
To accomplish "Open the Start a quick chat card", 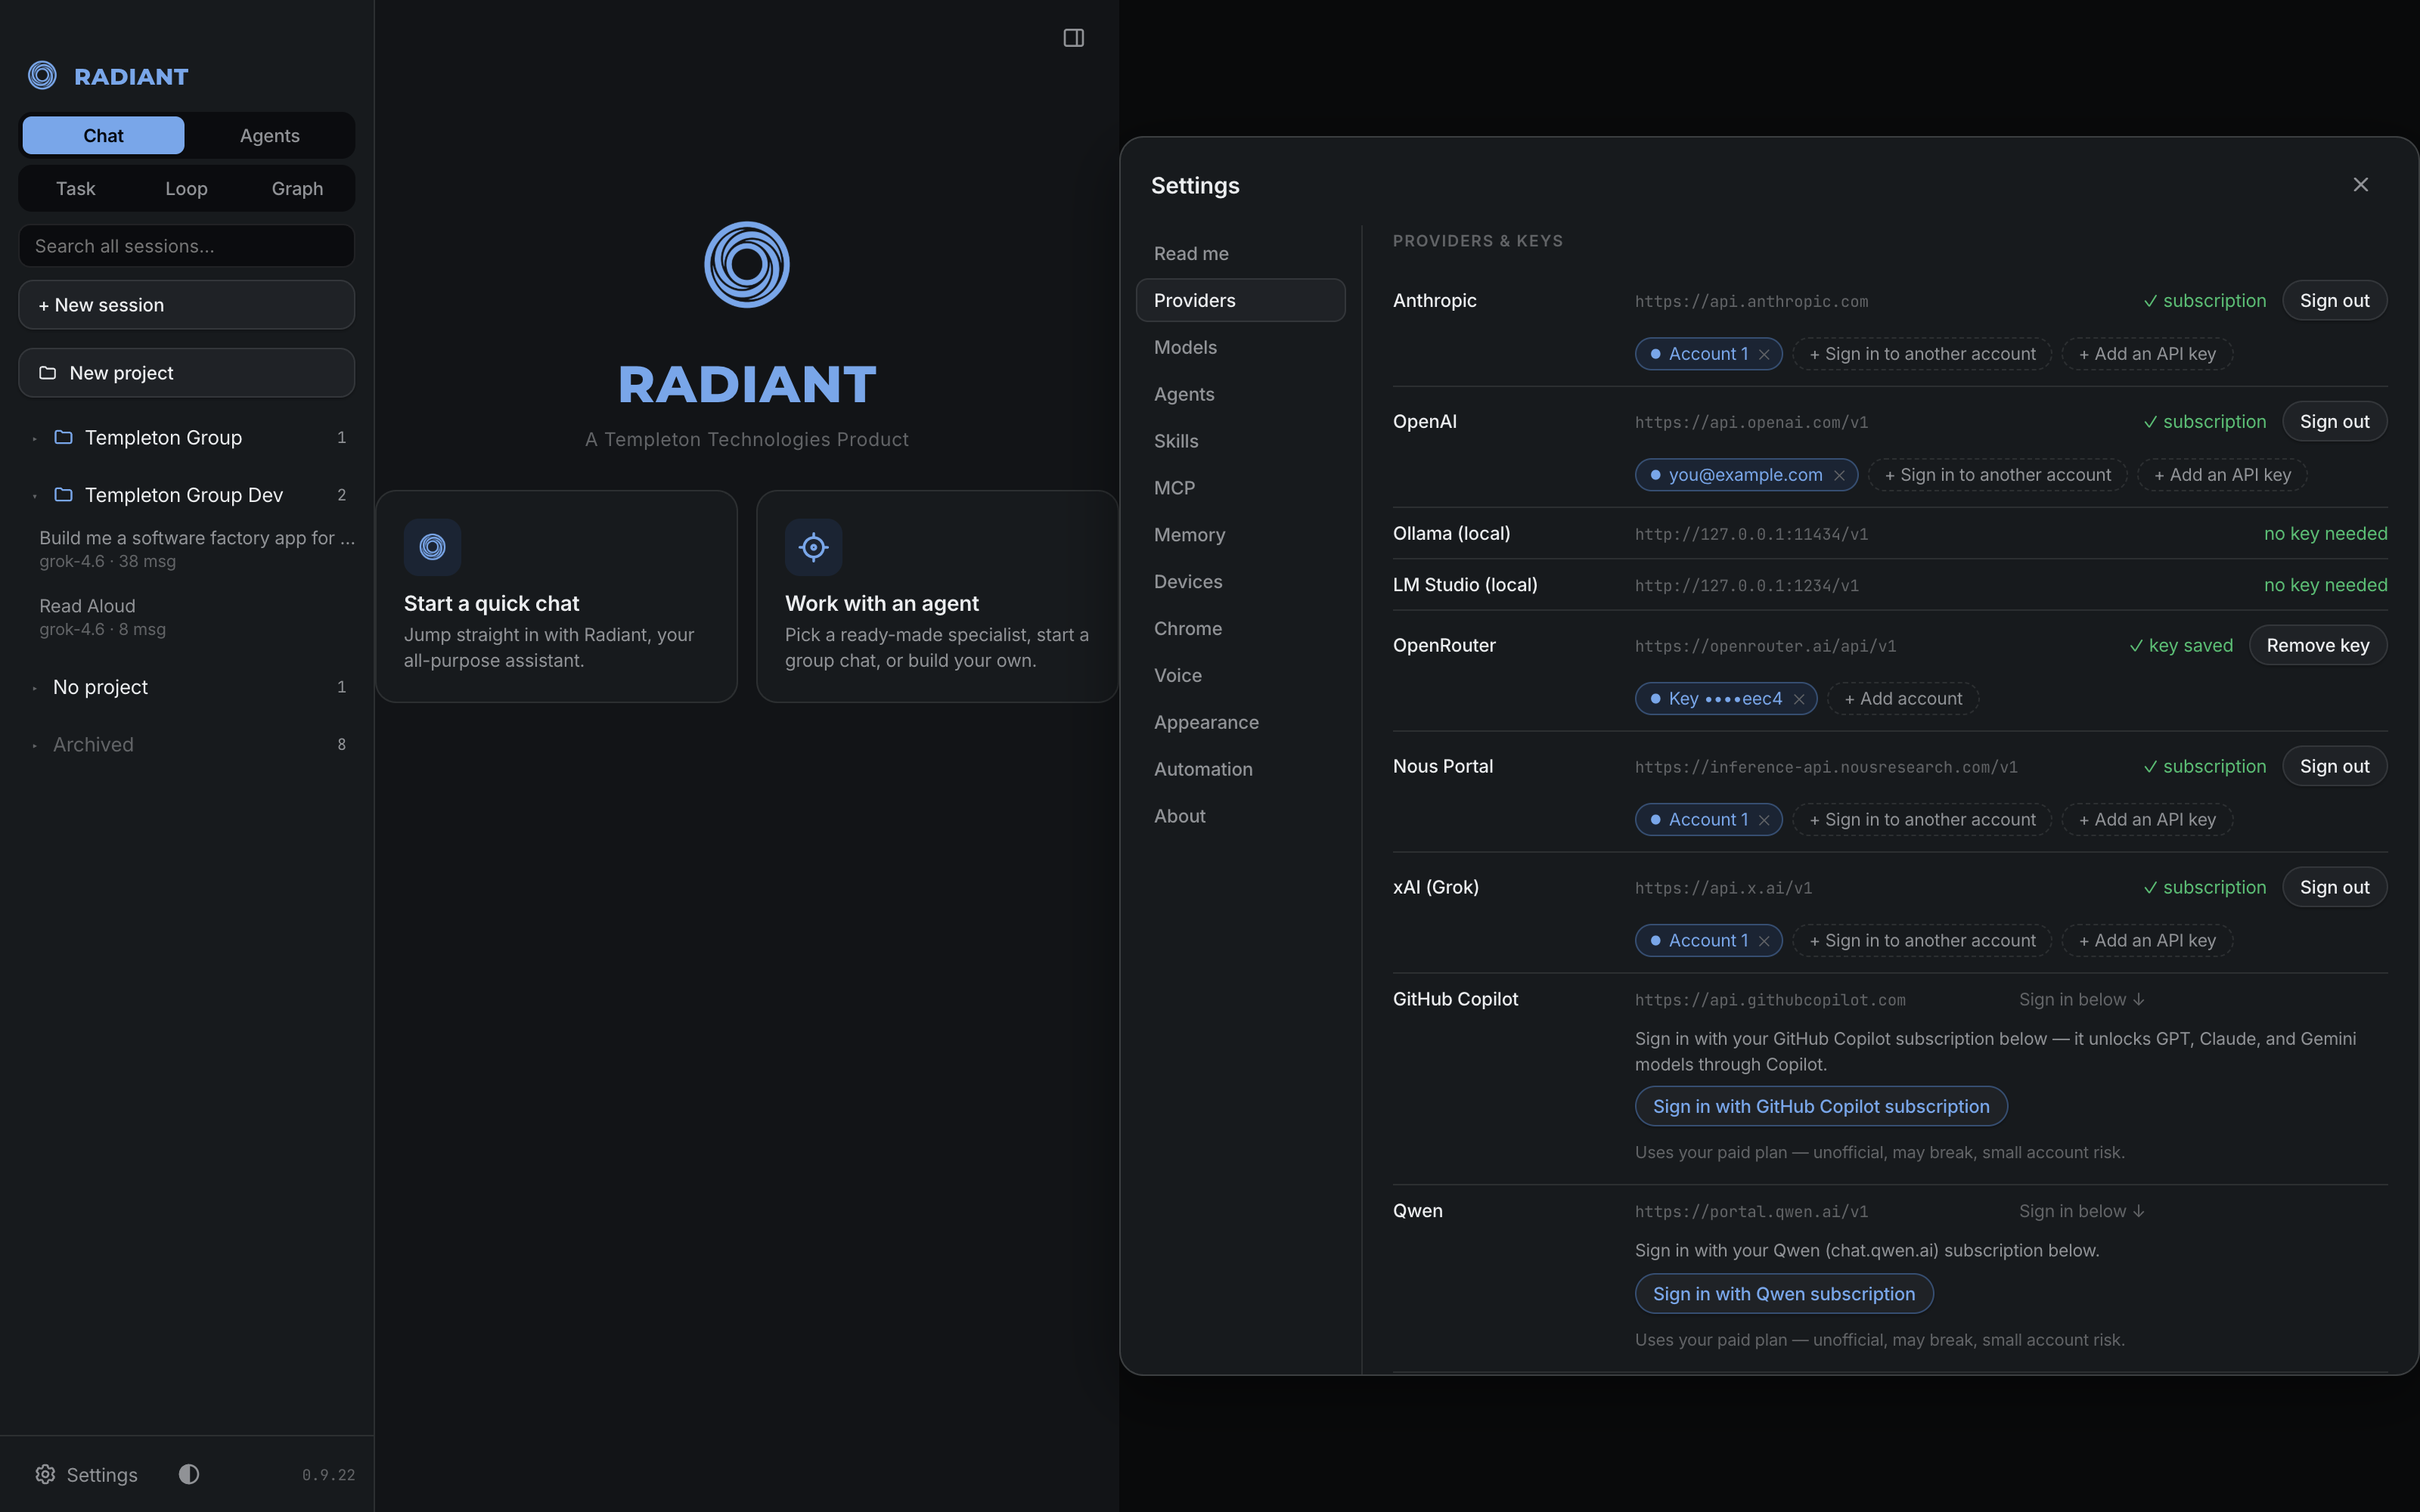I will click(556, 597).
